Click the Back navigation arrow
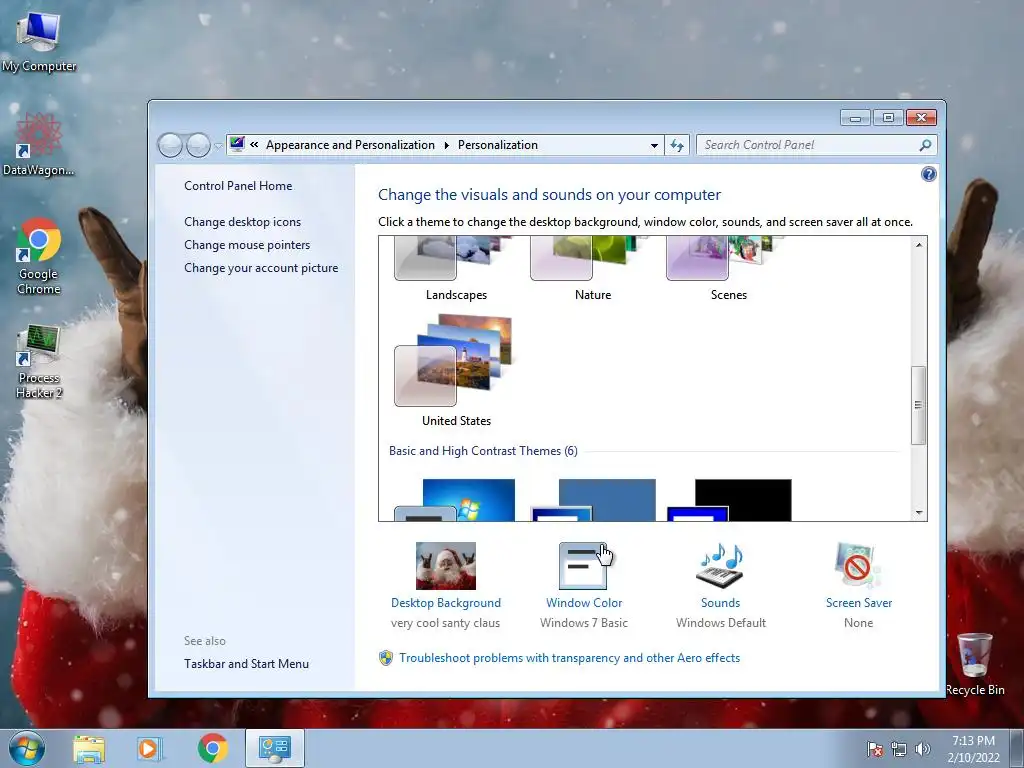Screen dimensions: 1024x768 coord(170,145)
